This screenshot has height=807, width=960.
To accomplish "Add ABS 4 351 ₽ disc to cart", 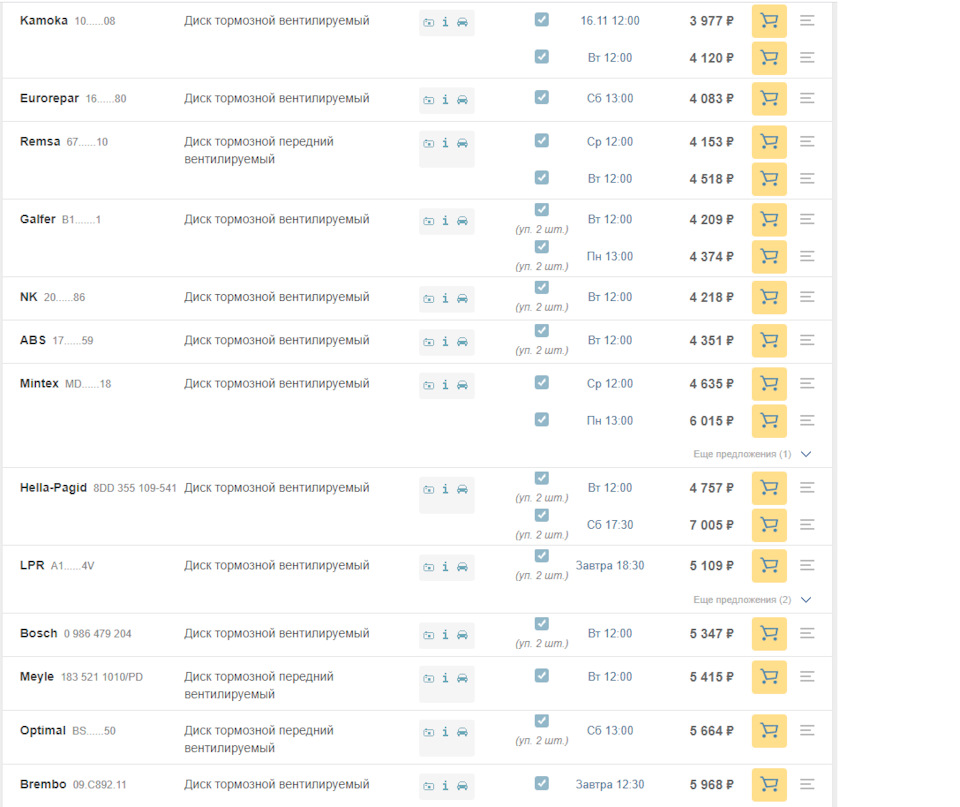I will [x=769, y=340].
